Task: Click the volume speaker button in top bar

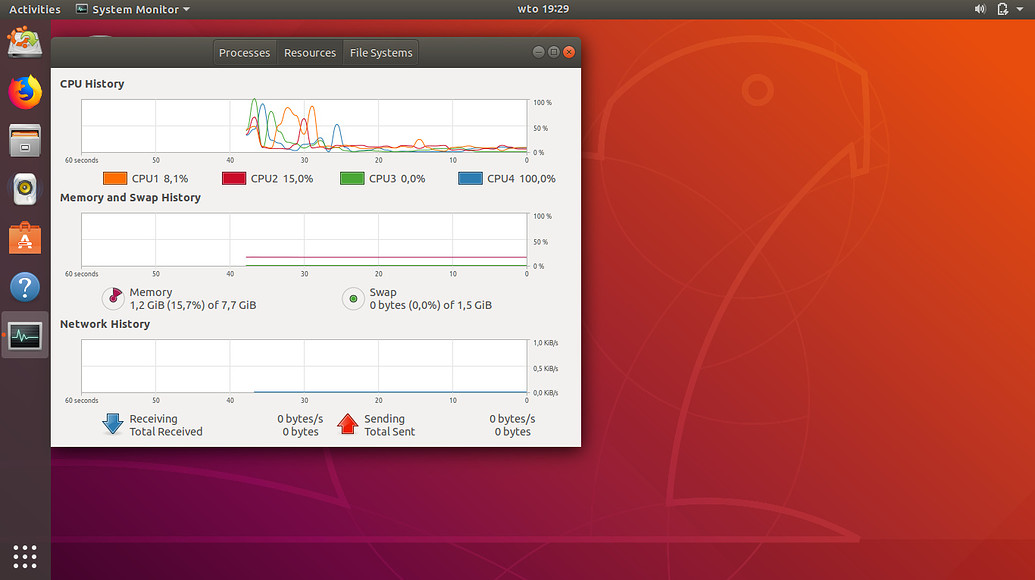Action: (x=978, y=9)
